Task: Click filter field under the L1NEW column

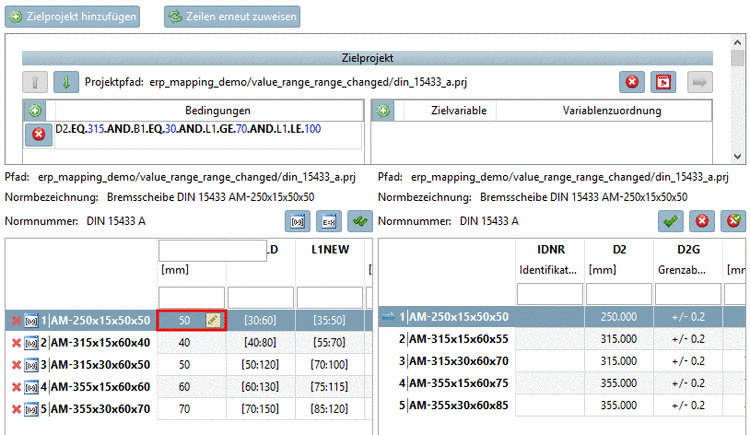Action: pos(330,297)
